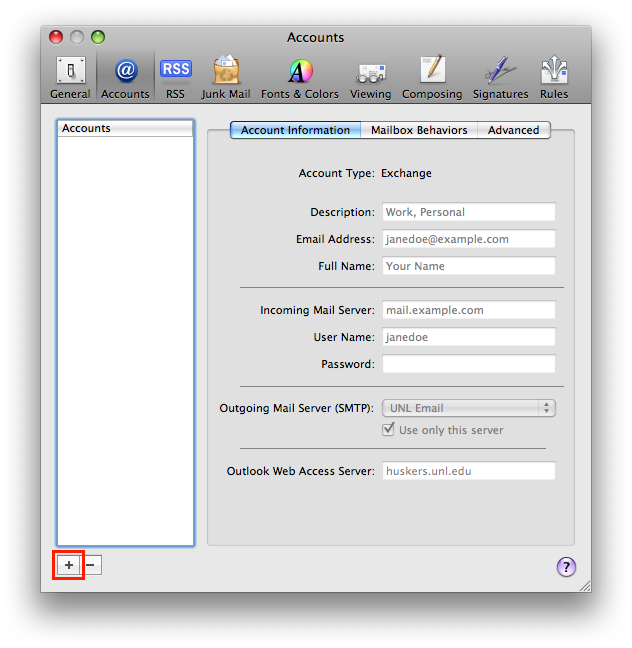Open the Rules preferences pane
The height and width of the screenshot is (648, 632).
(554, 77)
